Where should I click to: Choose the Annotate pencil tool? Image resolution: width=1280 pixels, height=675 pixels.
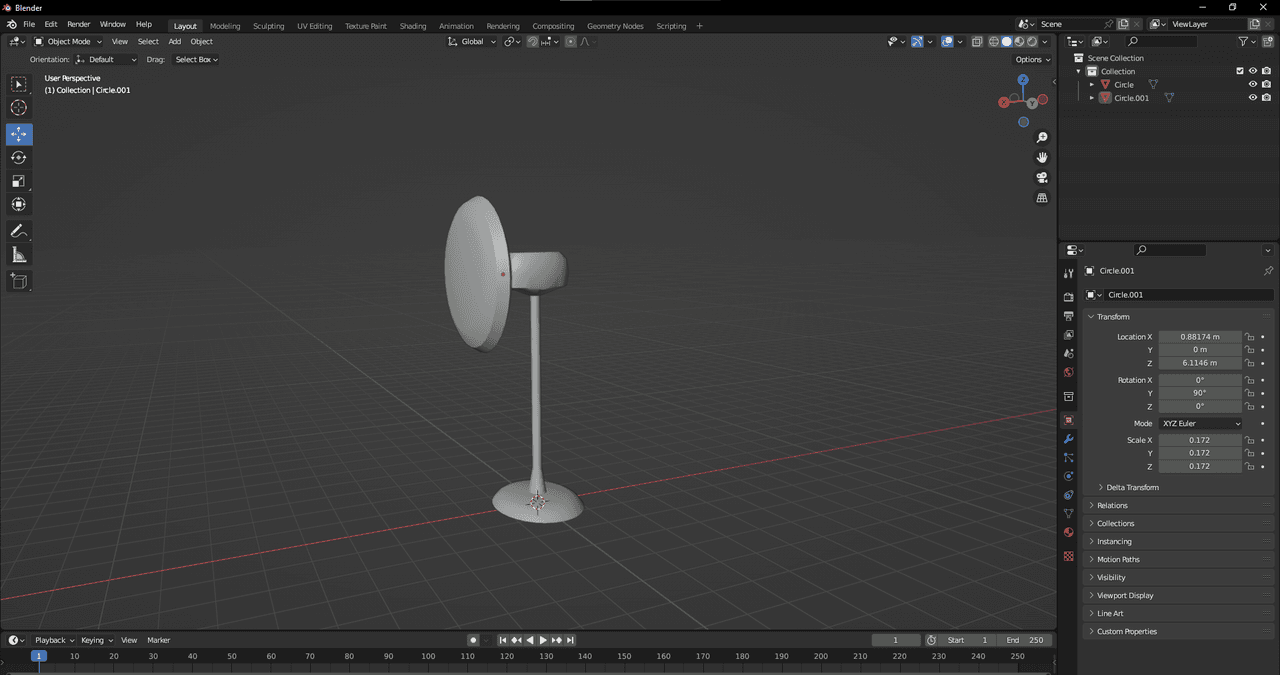click(x=19, y=231)
